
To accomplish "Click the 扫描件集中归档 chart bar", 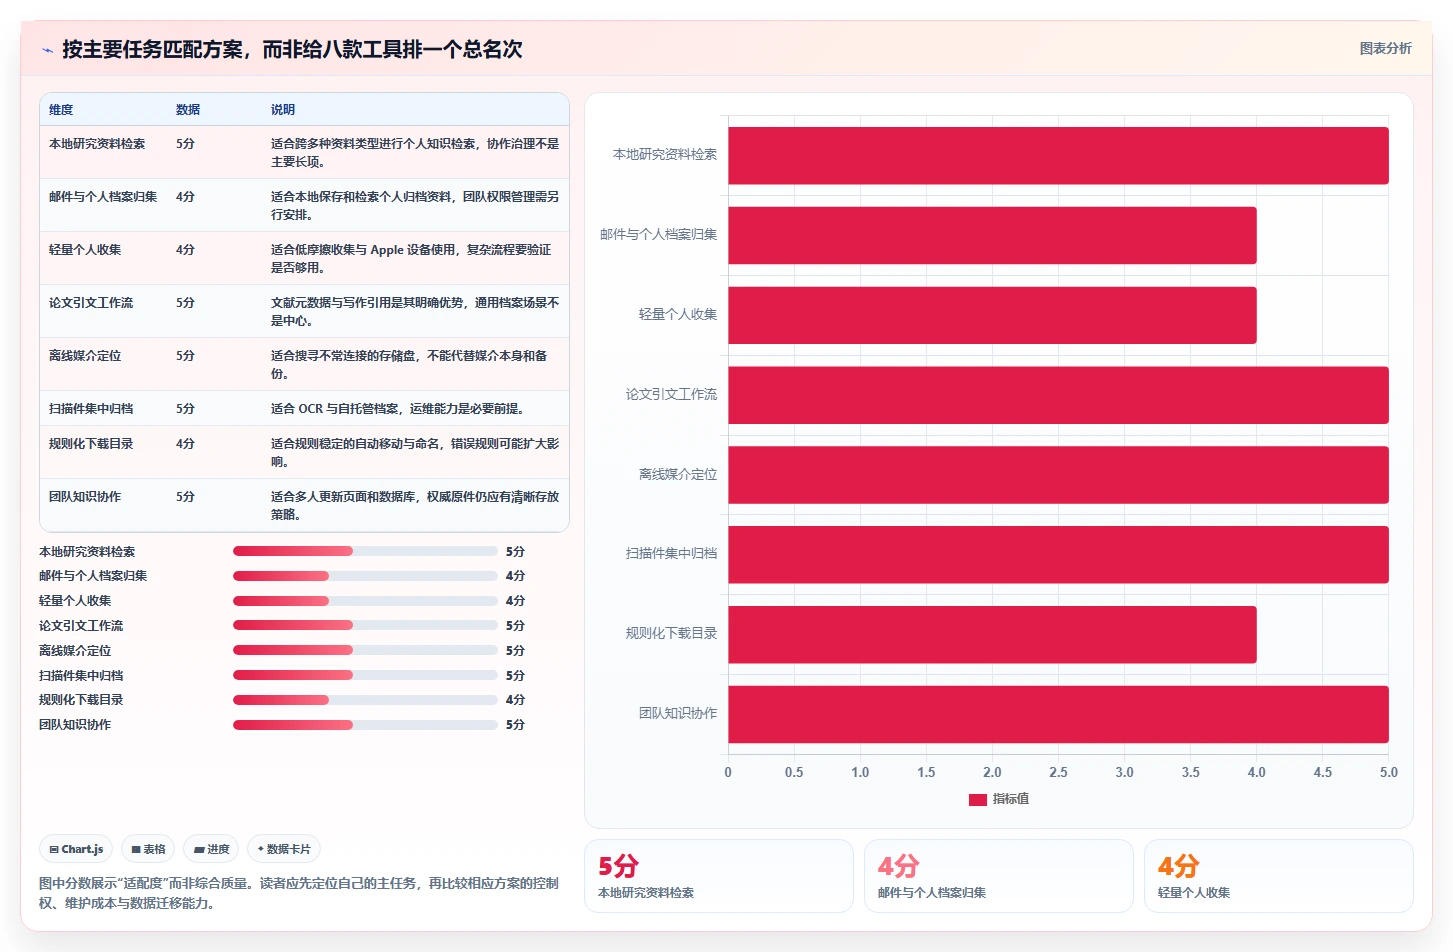I will point(1058,554).
